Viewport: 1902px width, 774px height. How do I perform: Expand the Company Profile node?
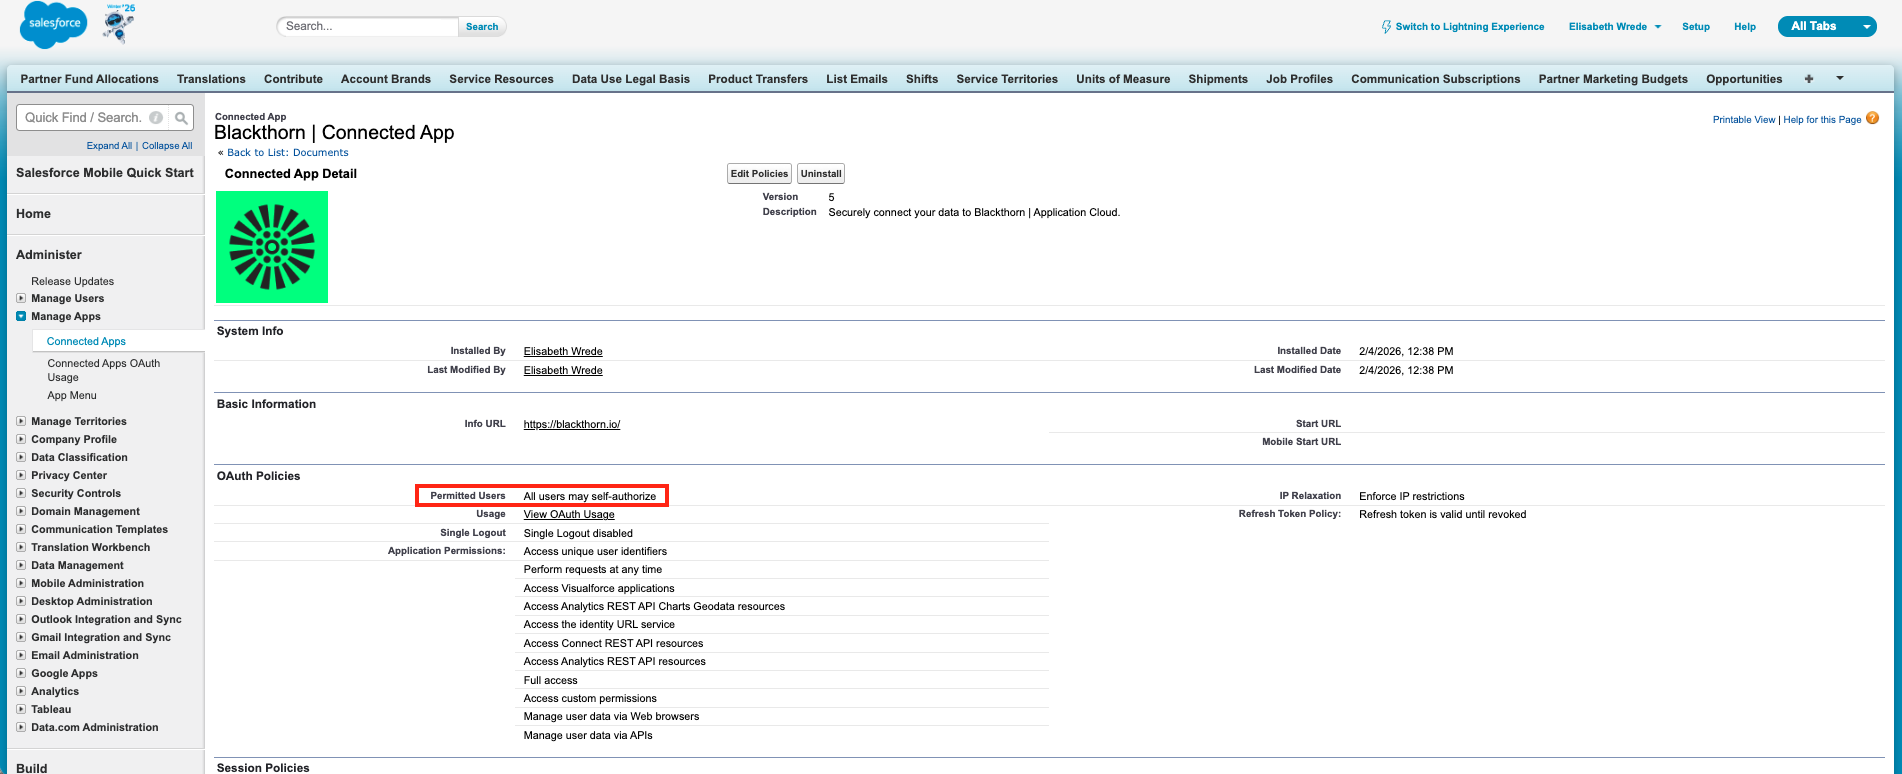coord(21,439)
